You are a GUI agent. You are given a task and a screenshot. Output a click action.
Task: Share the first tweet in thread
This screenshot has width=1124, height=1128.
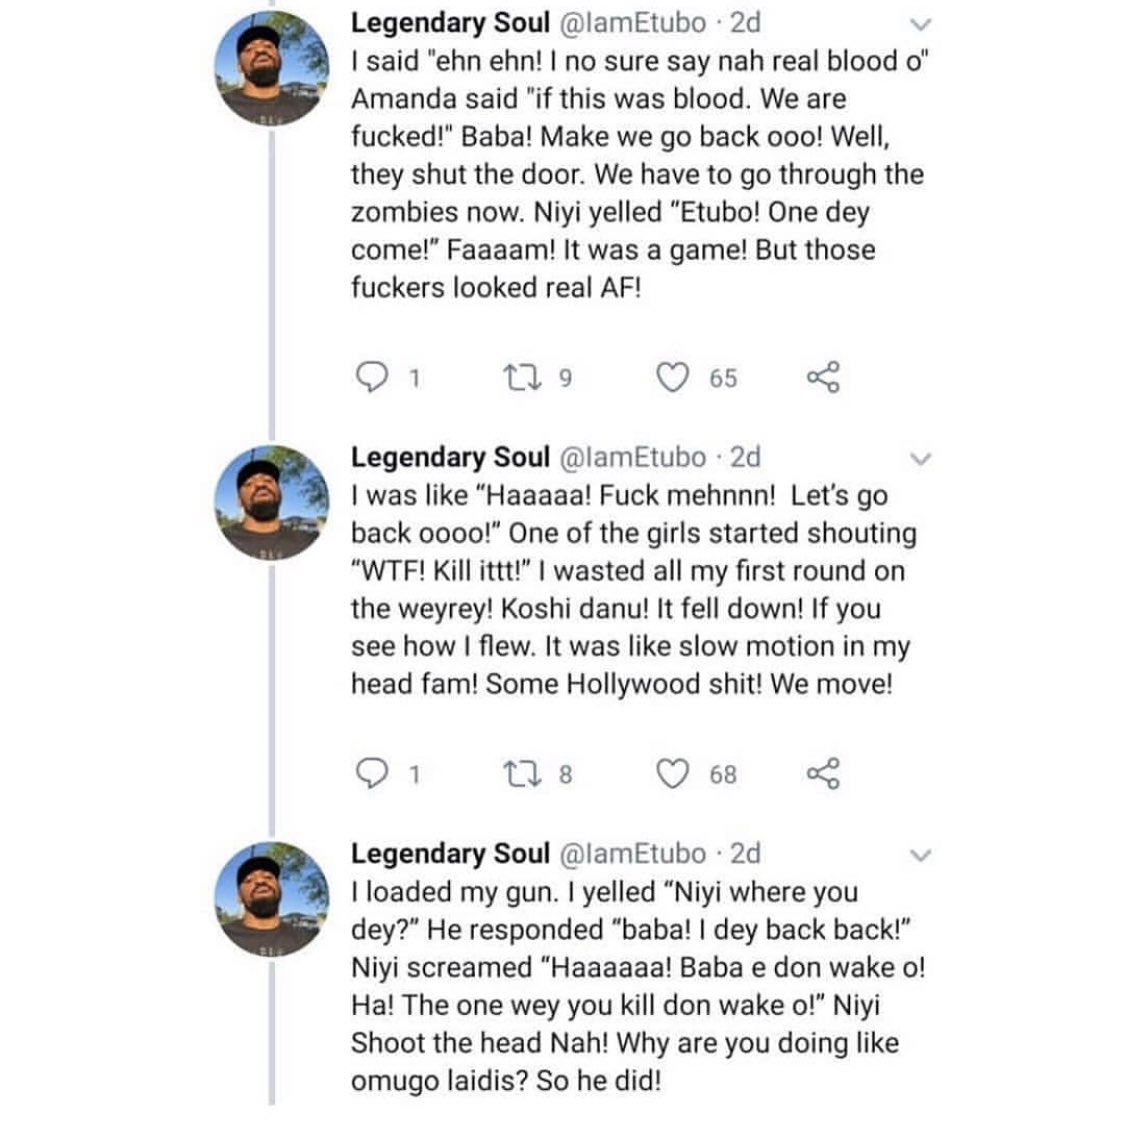pos(823,377)
